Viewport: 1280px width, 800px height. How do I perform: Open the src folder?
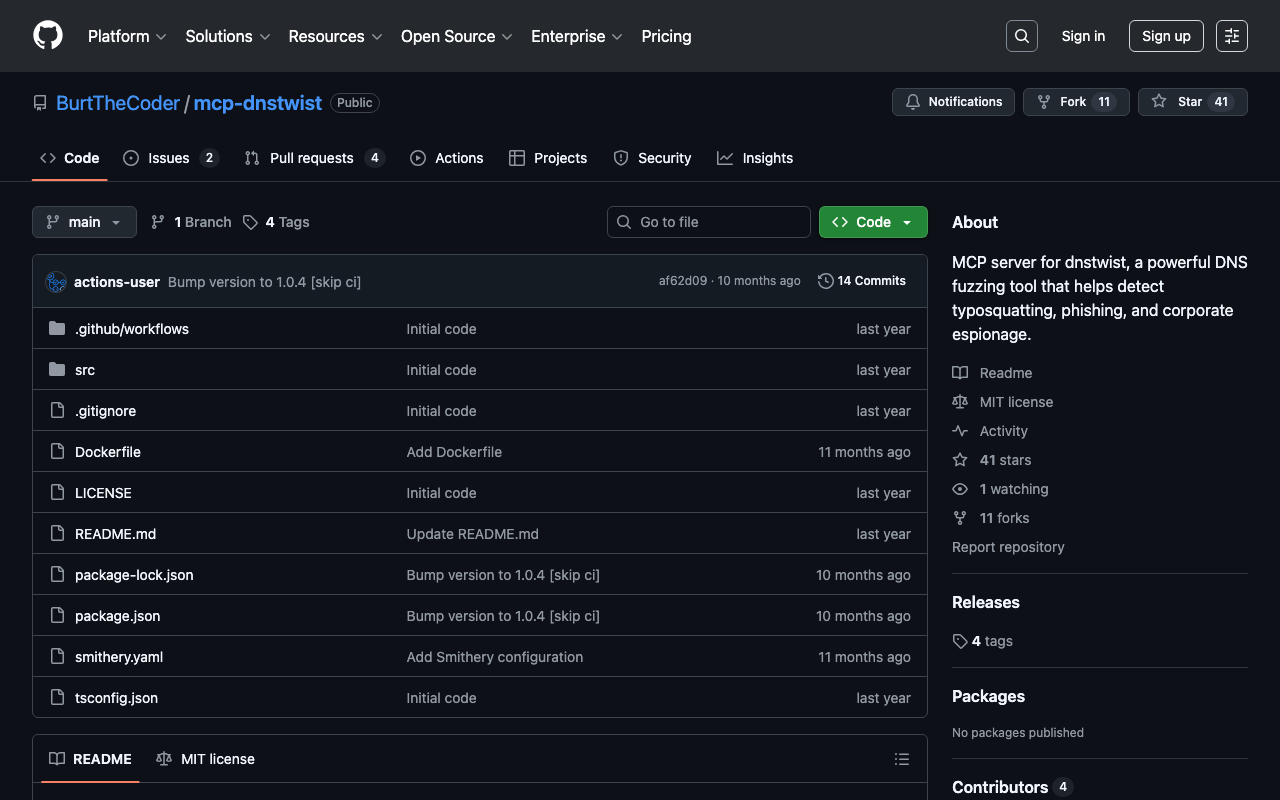click(x=85, y=370)
